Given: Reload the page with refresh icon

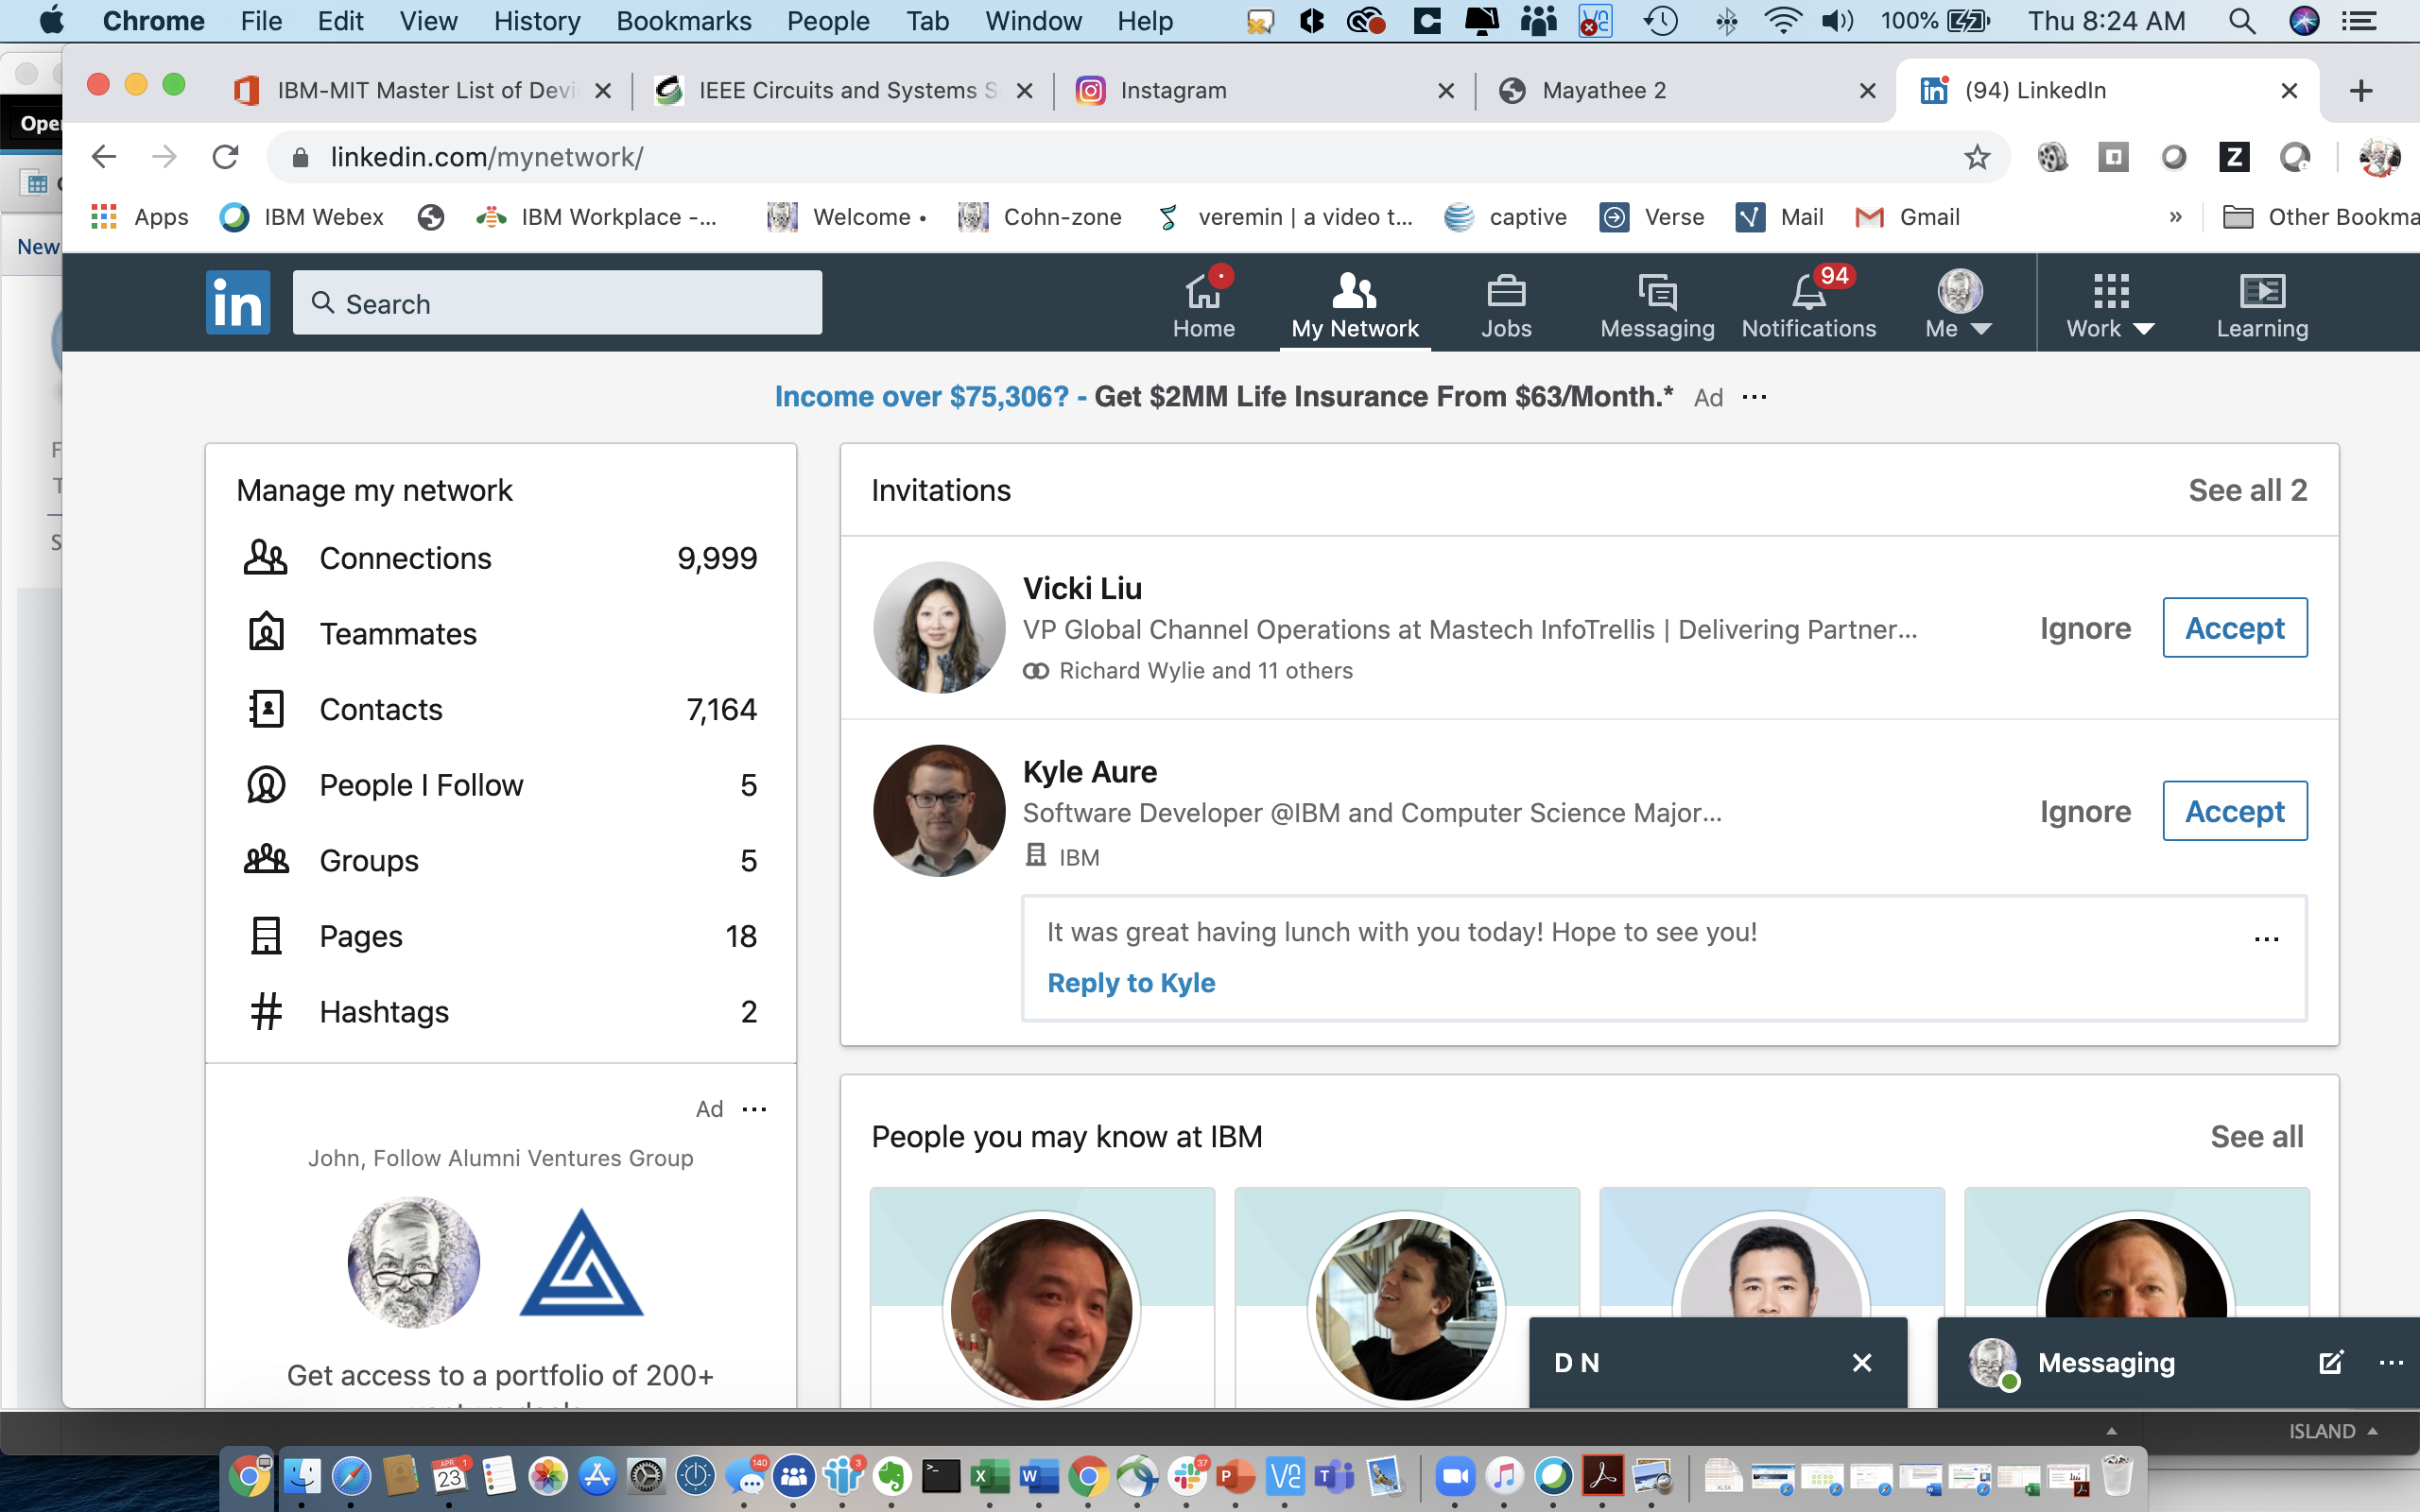Looking at the screenshot, I should click(x=226, y=157).
